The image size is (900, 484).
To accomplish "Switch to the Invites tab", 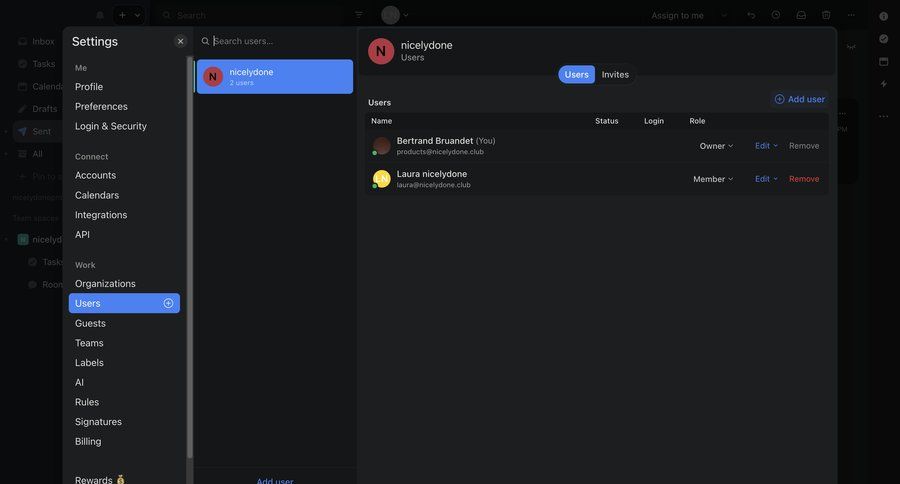I will click(615, 75).
